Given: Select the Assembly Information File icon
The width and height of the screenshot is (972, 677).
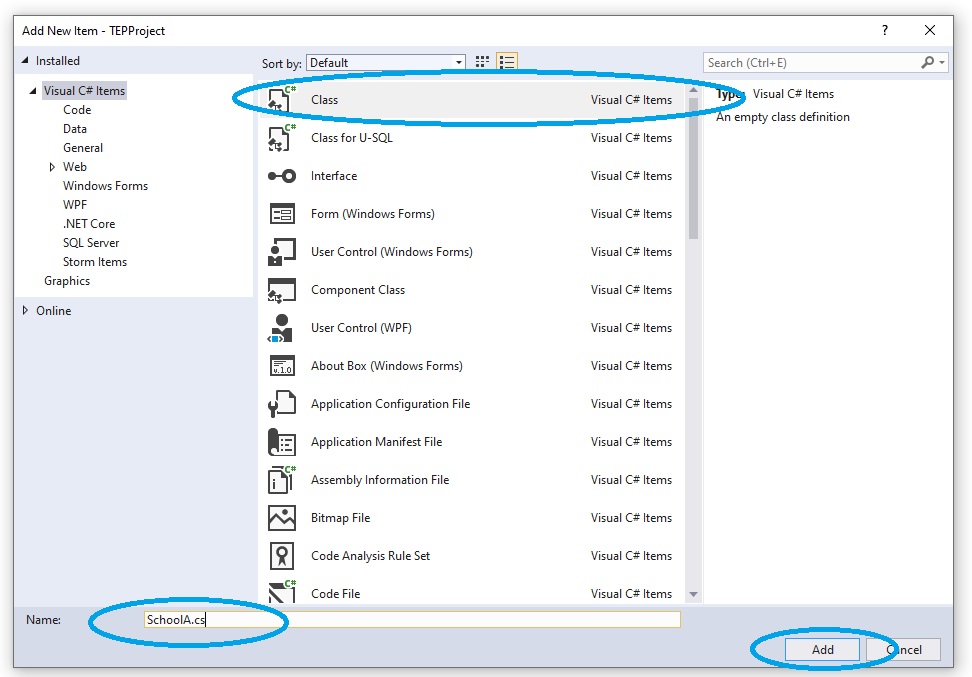Looking at the screenshot, I should [281, 479].
